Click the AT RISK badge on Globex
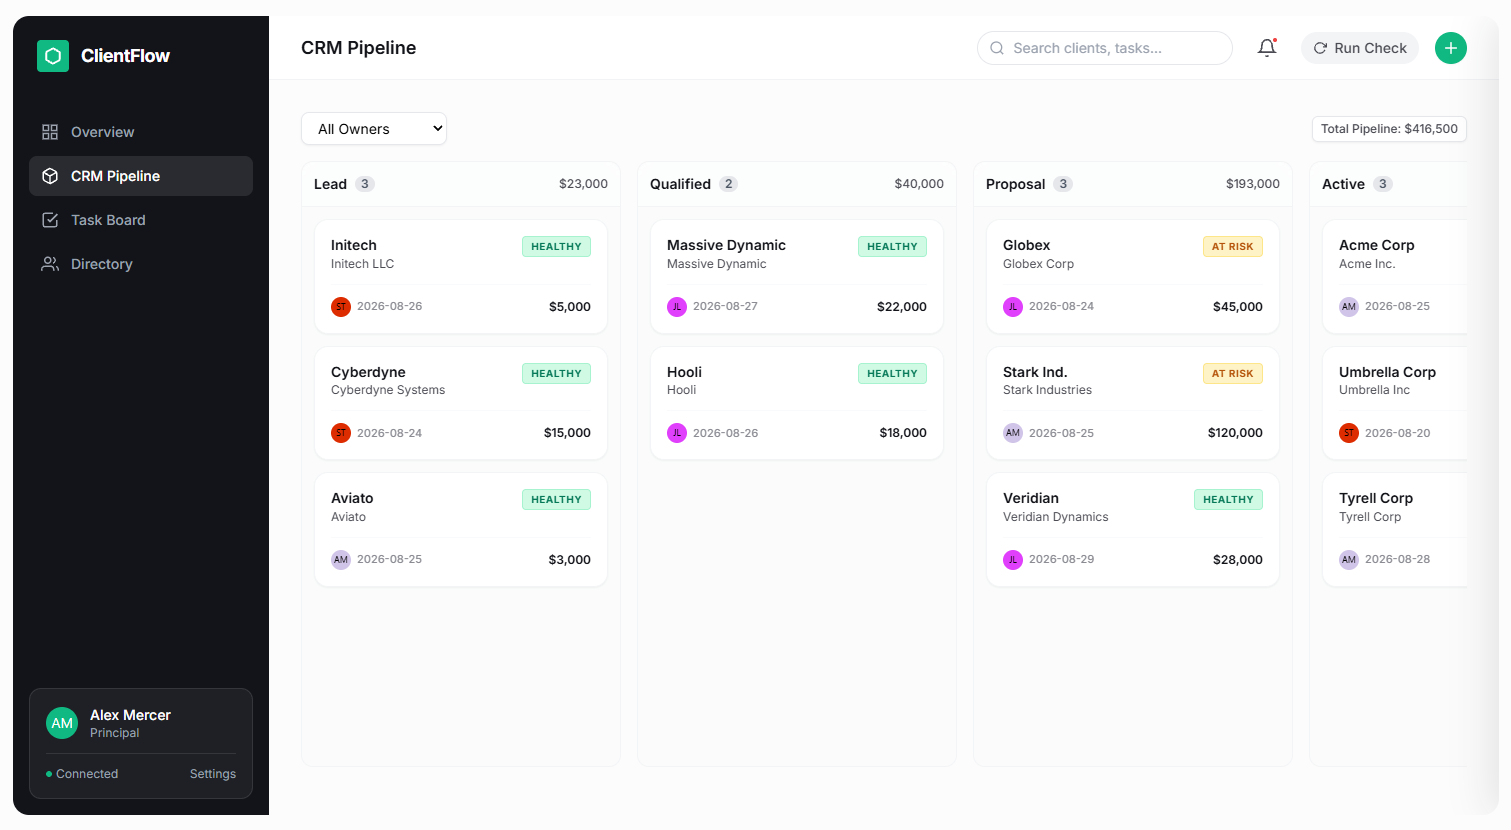The height and width of the screenshot is (830, 1511). coord(1232,247)
